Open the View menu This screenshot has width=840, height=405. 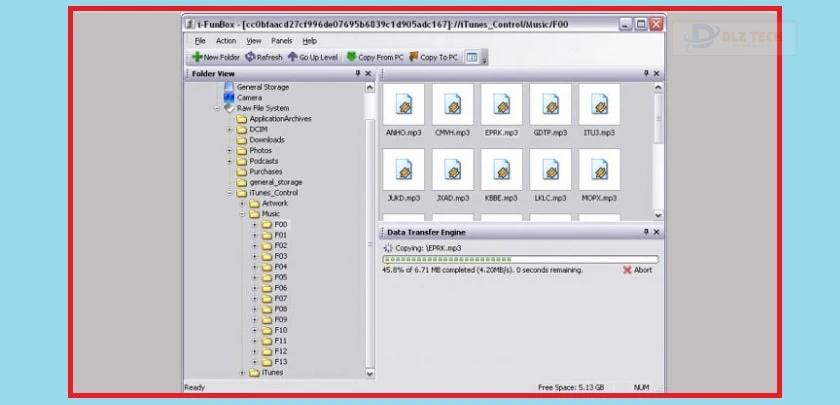pyautogui.click(x=254, y=41)
